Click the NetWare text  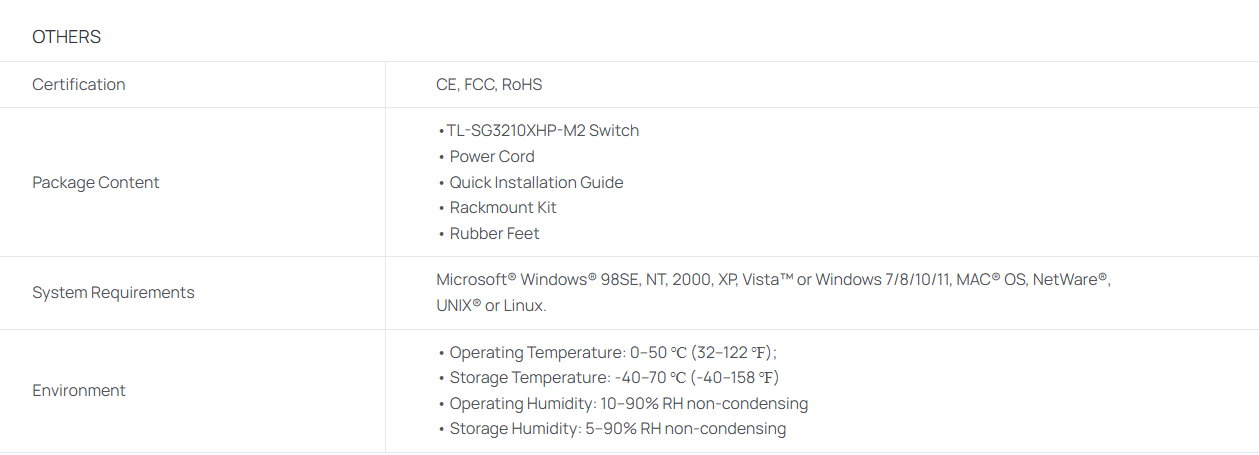click(x=1070, y=280)
